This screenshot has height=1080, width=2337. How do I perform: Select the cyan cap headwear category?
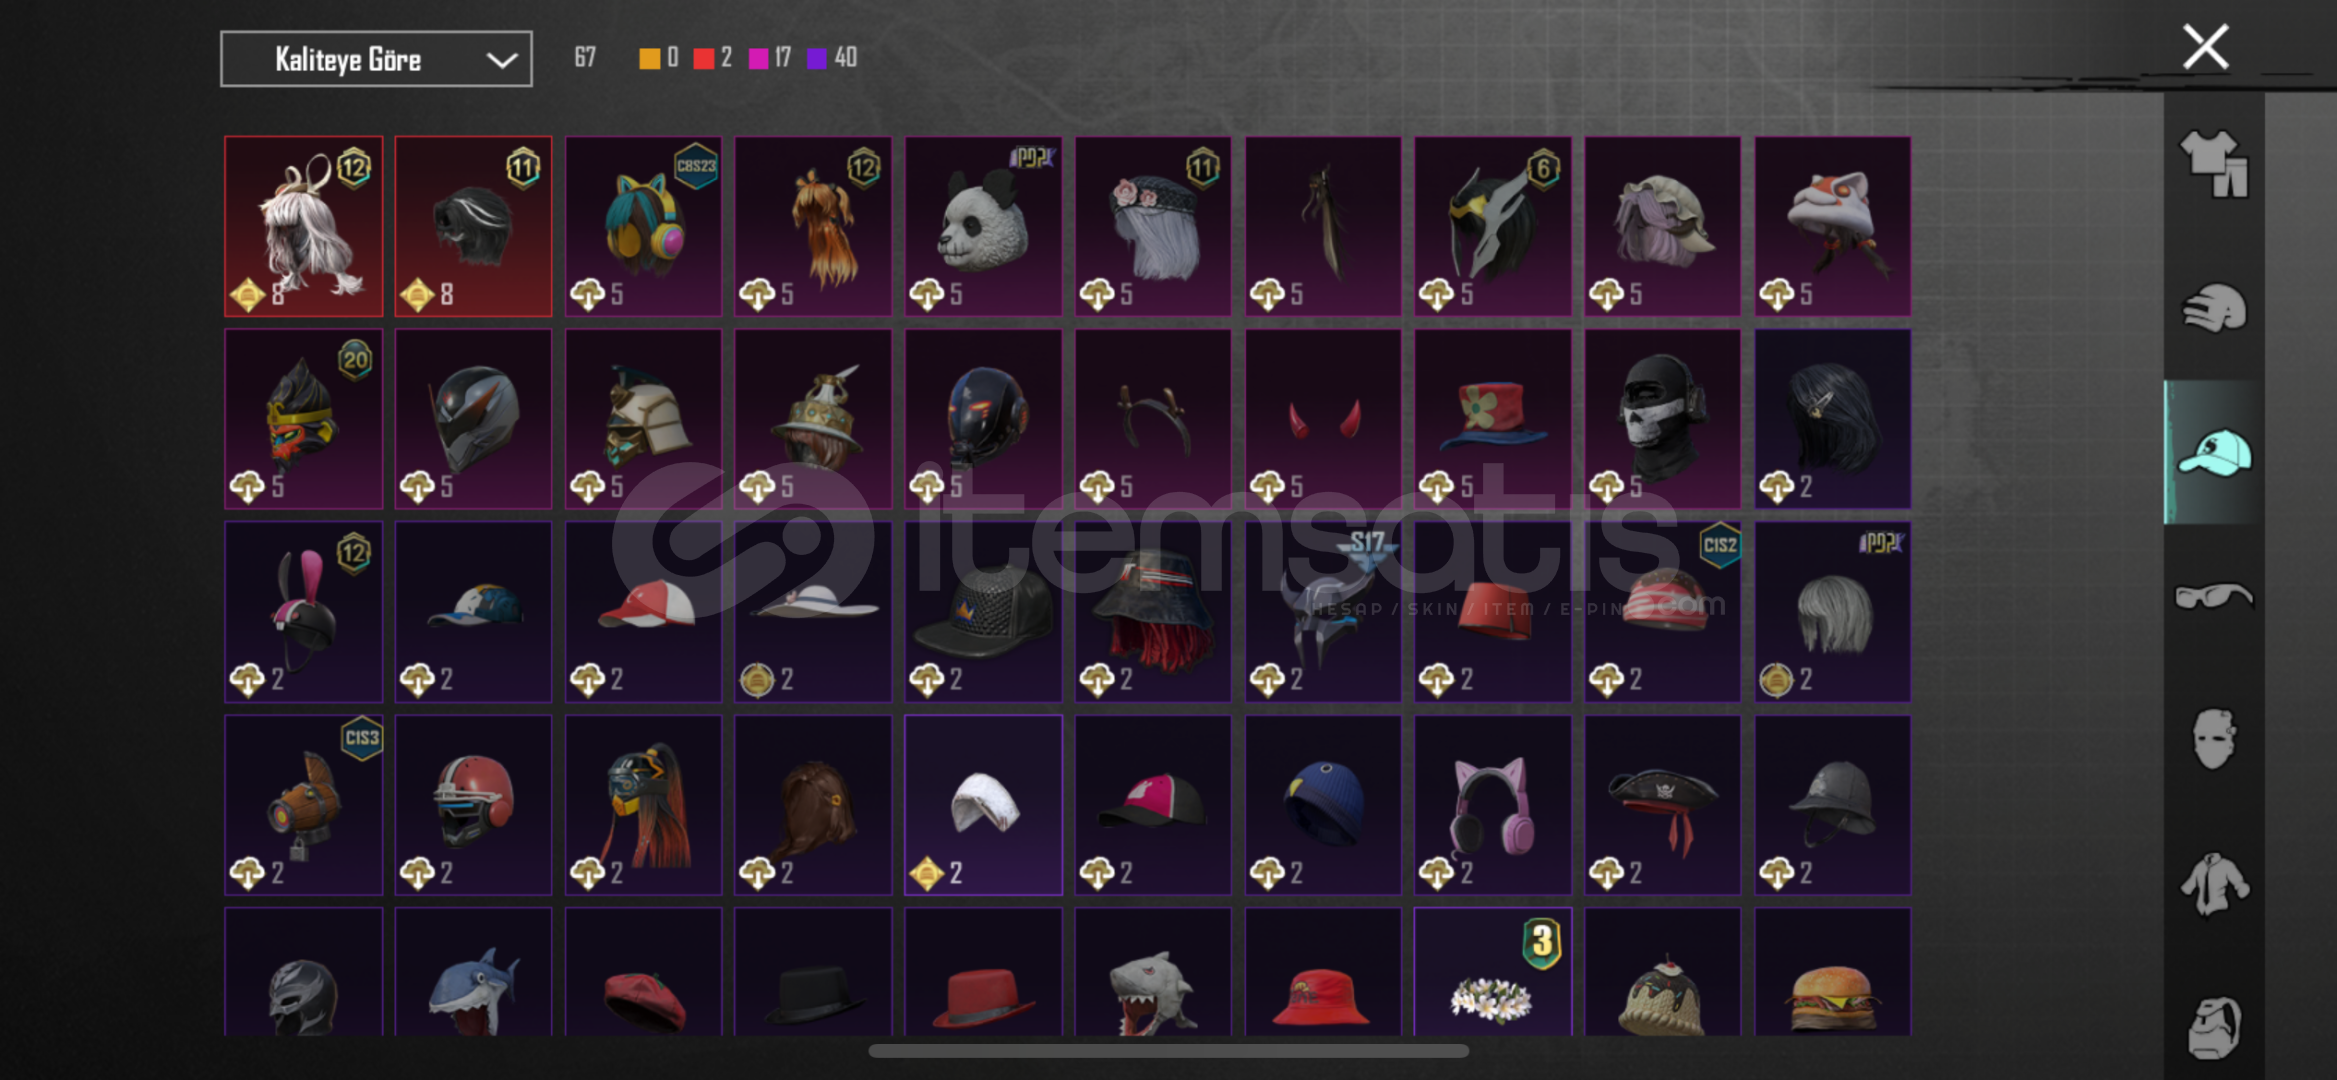(x=2213, y=453)
